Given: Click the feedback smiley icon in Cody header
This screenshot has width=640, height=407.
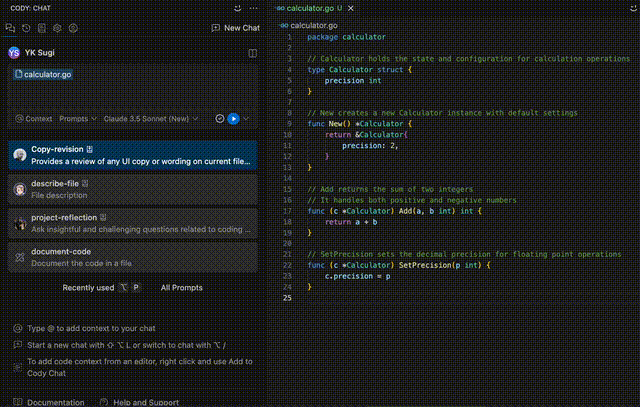Looking at the screenshot, I should point(238,8).
